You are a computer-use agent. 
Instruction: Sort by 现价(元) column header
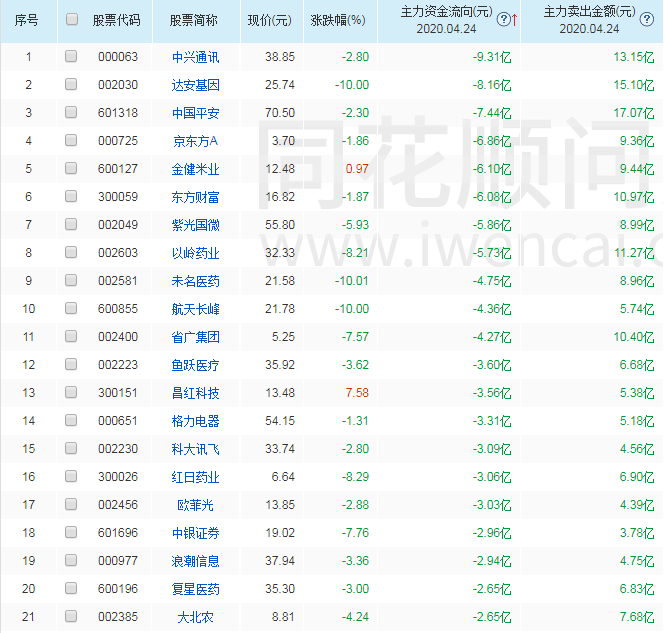(x=270, y=20)
